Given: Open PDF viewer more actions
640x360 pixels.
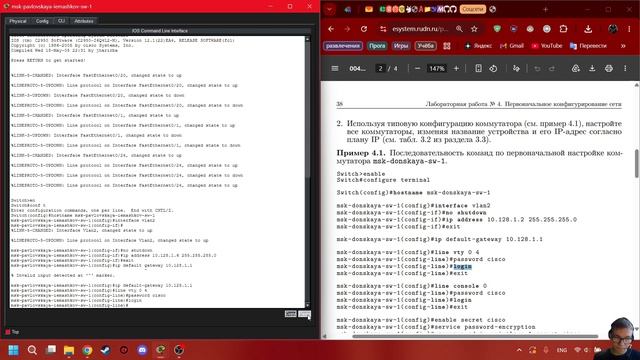Looking at the screenshot, I should coord(625,69).
